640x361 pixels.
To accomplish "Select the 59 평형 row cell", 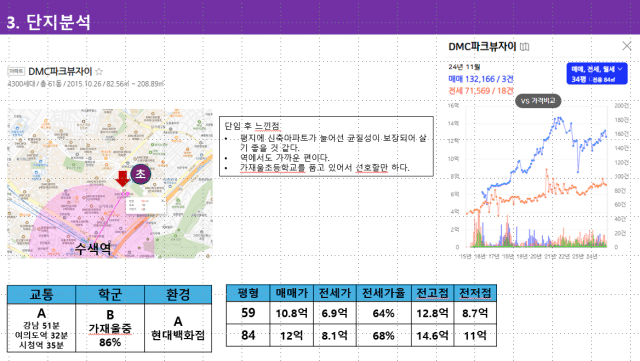I will click(248, 313).
